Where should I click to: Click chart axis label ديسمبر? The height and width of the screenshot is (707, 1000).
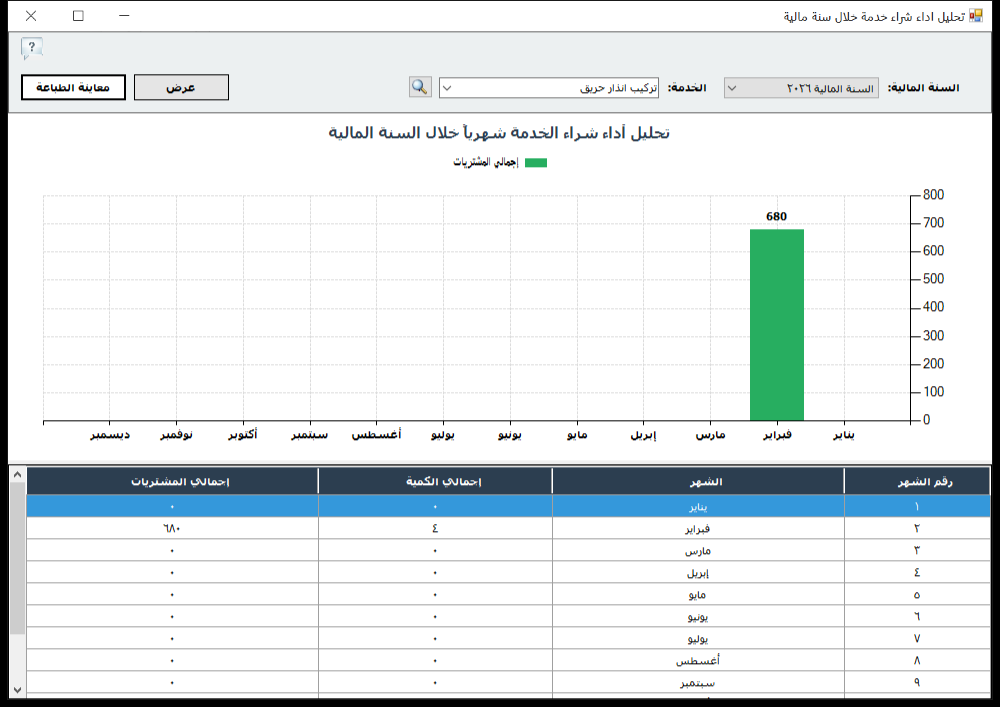point(110,435)
